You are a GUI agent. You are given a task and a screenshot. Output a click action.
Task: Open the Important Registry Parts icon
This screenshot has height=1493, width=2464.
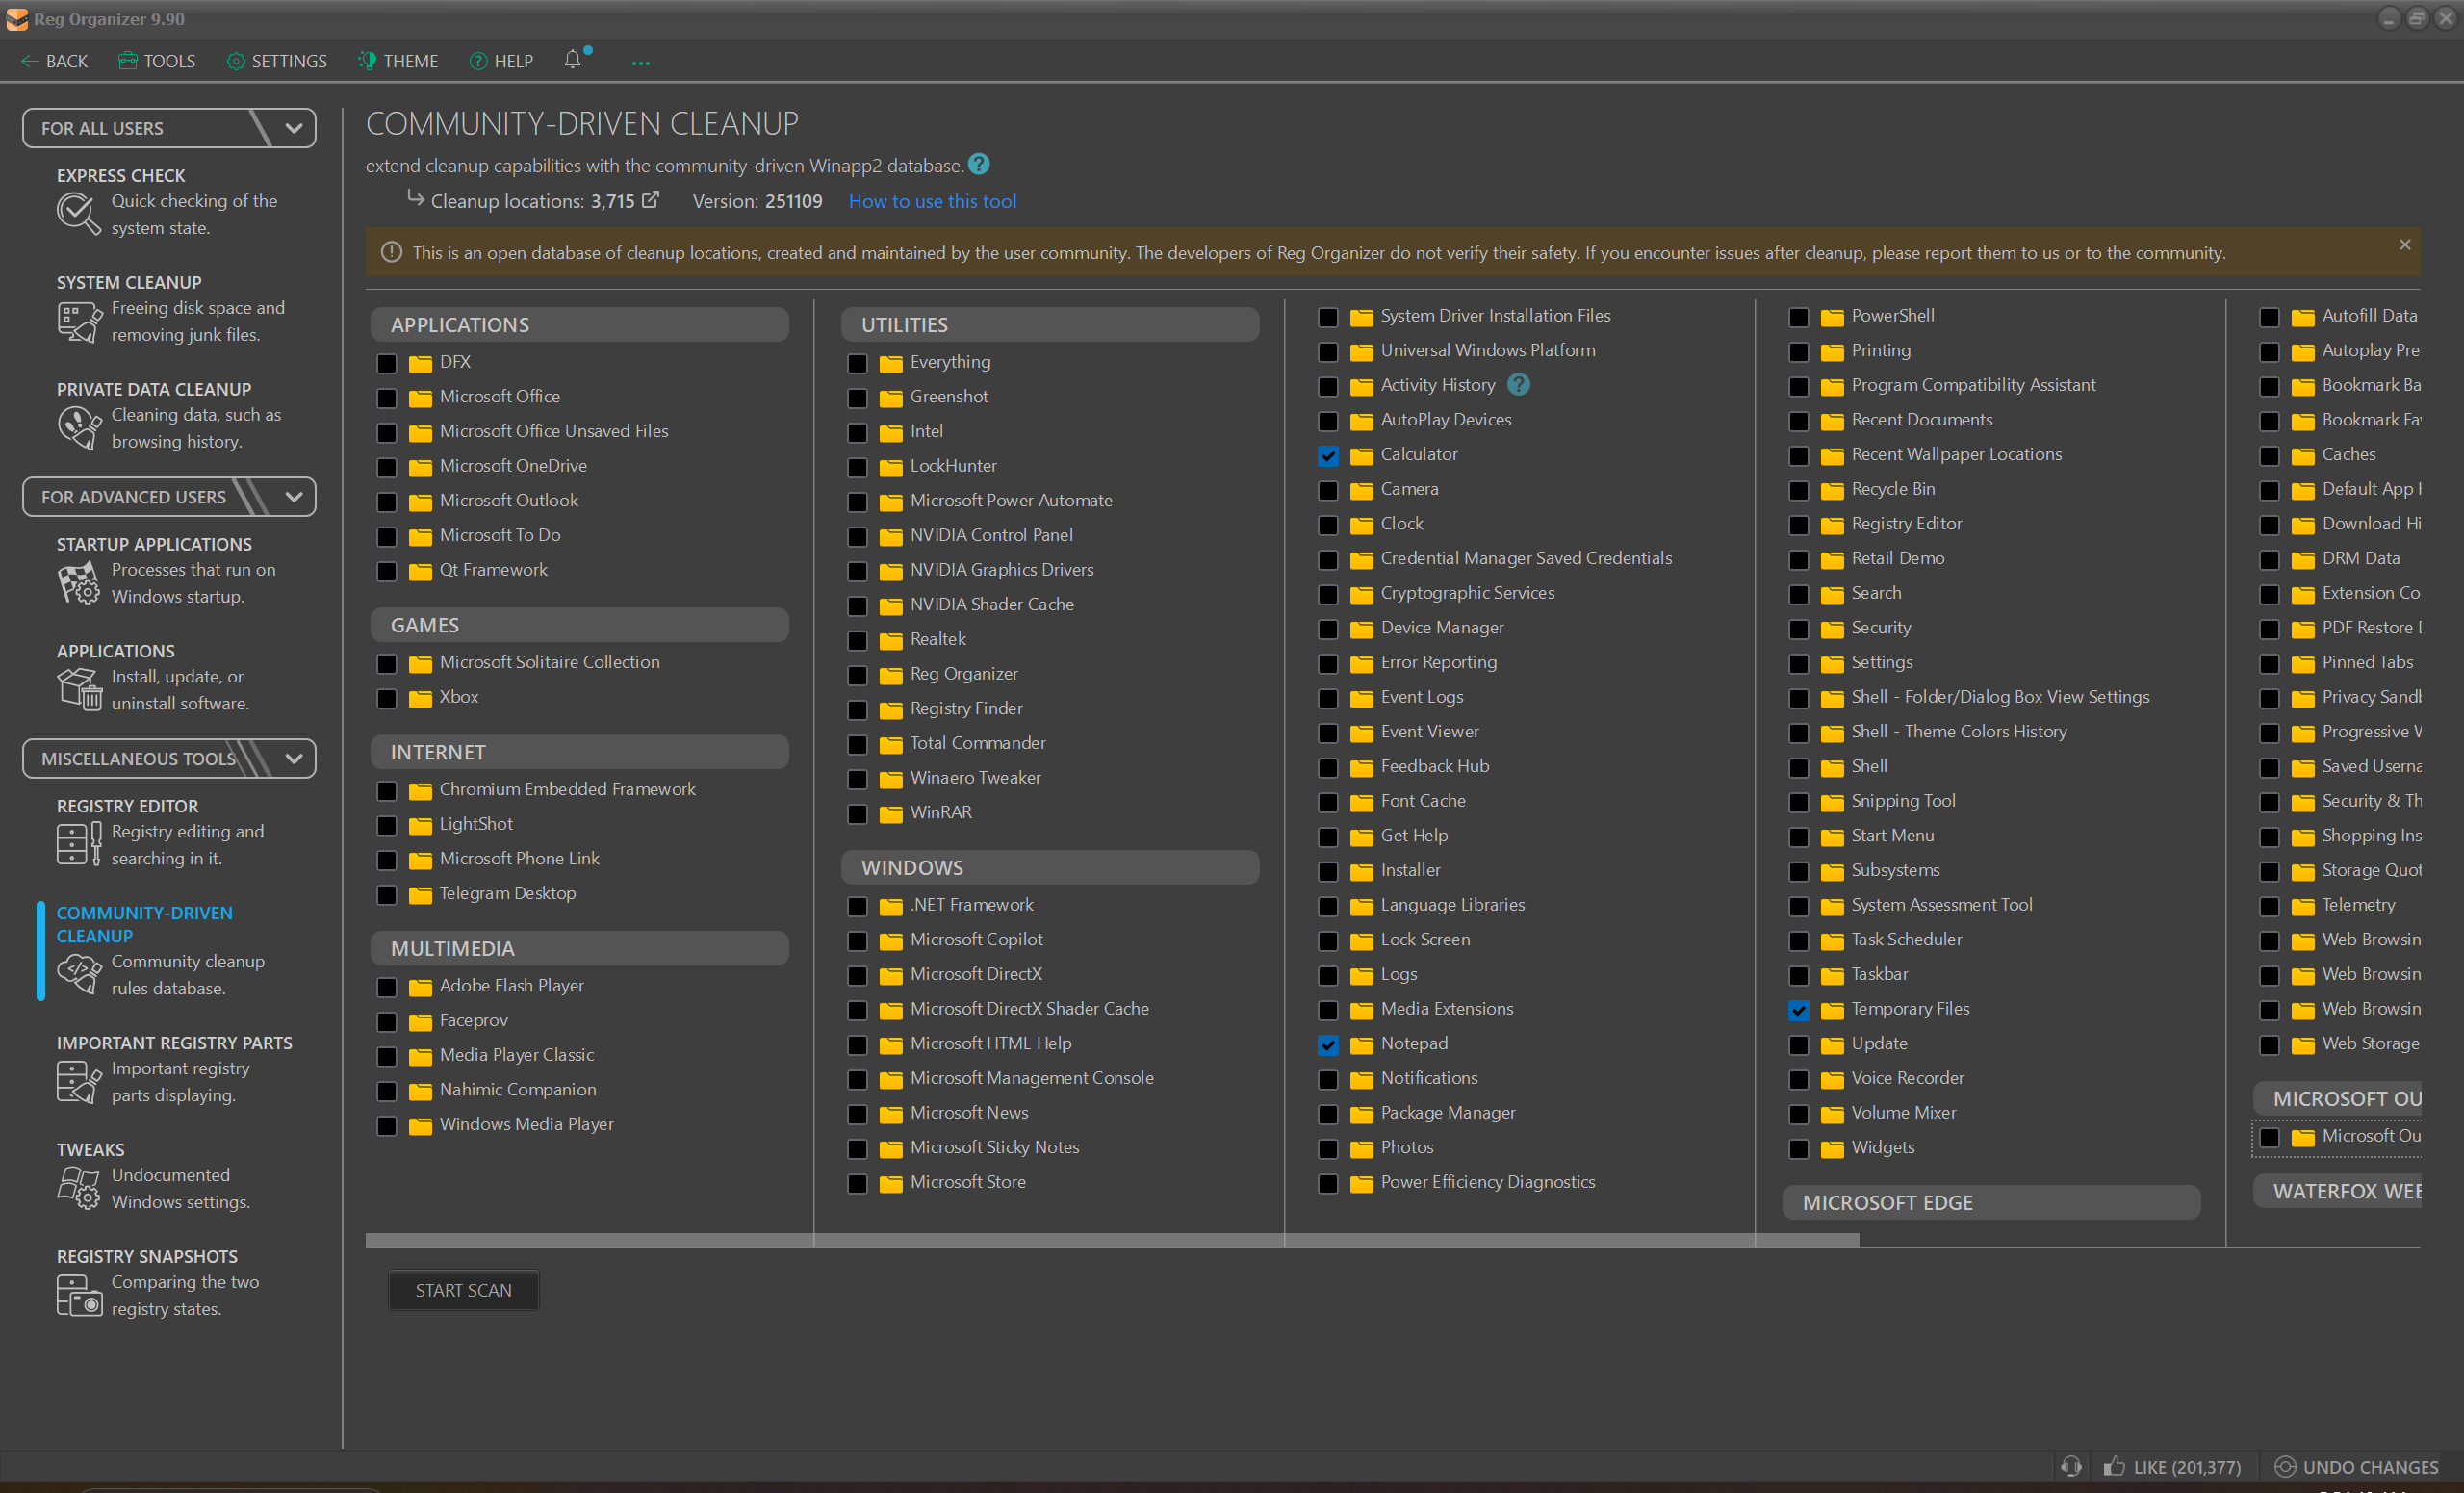pos(78,1082)
